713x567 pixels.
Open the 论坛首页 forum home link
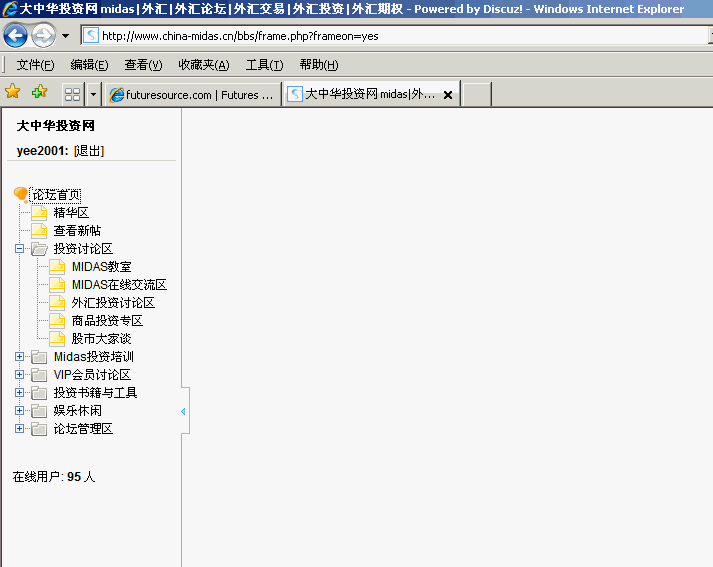click(x=56, y=195)
